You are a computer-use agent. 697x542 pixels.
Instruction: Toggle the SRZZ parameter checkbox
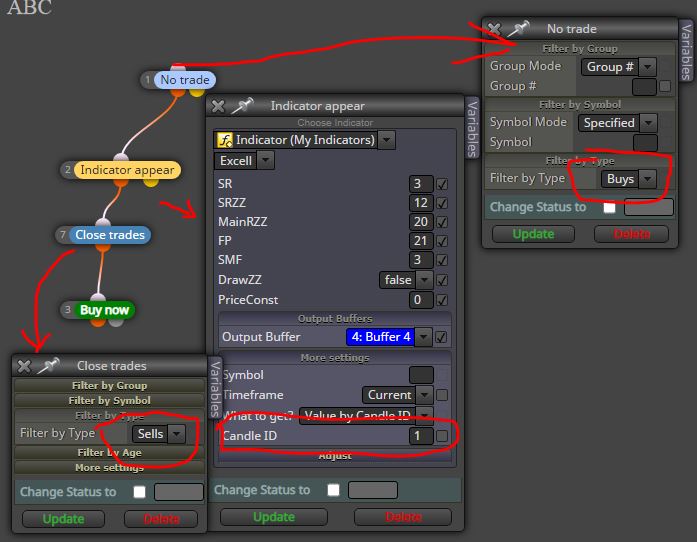442,203
